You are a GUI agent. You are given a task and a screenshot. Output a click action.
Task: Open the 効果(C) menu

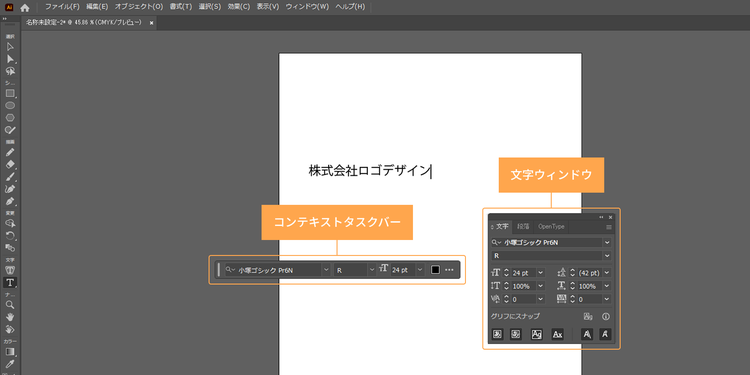tap(239, 7)
